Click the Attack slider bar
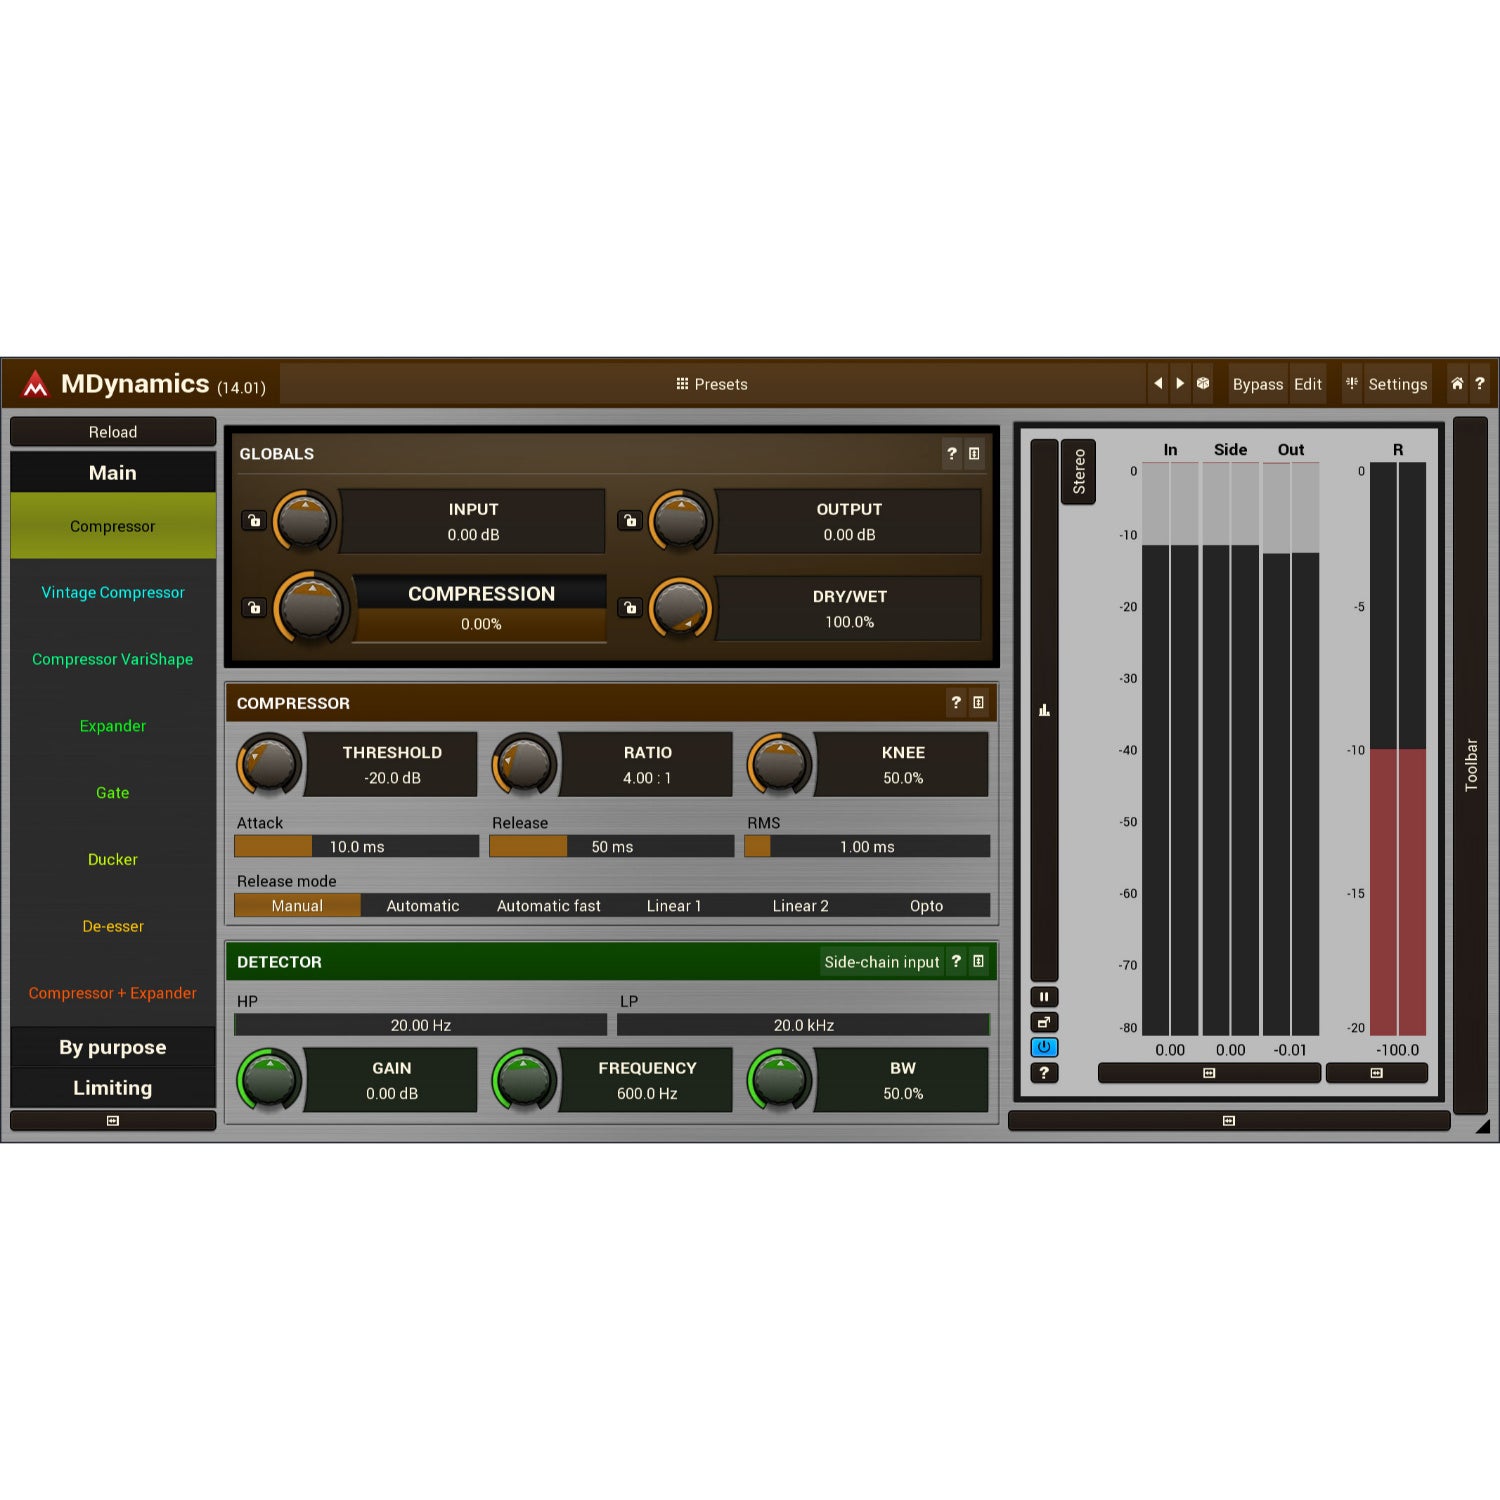 (x=357, y=846)
